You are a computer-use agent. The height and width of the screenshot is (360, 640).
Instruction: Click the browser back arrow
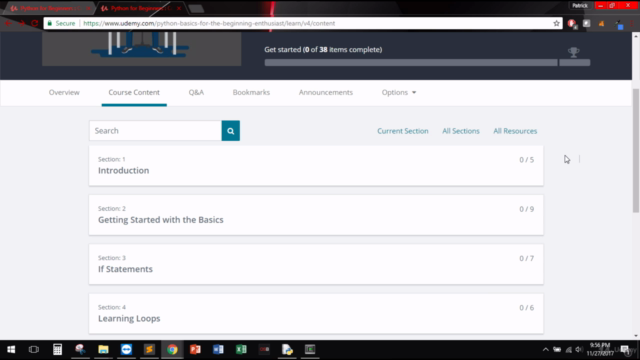pyautogui.click(x=8, y=23)
